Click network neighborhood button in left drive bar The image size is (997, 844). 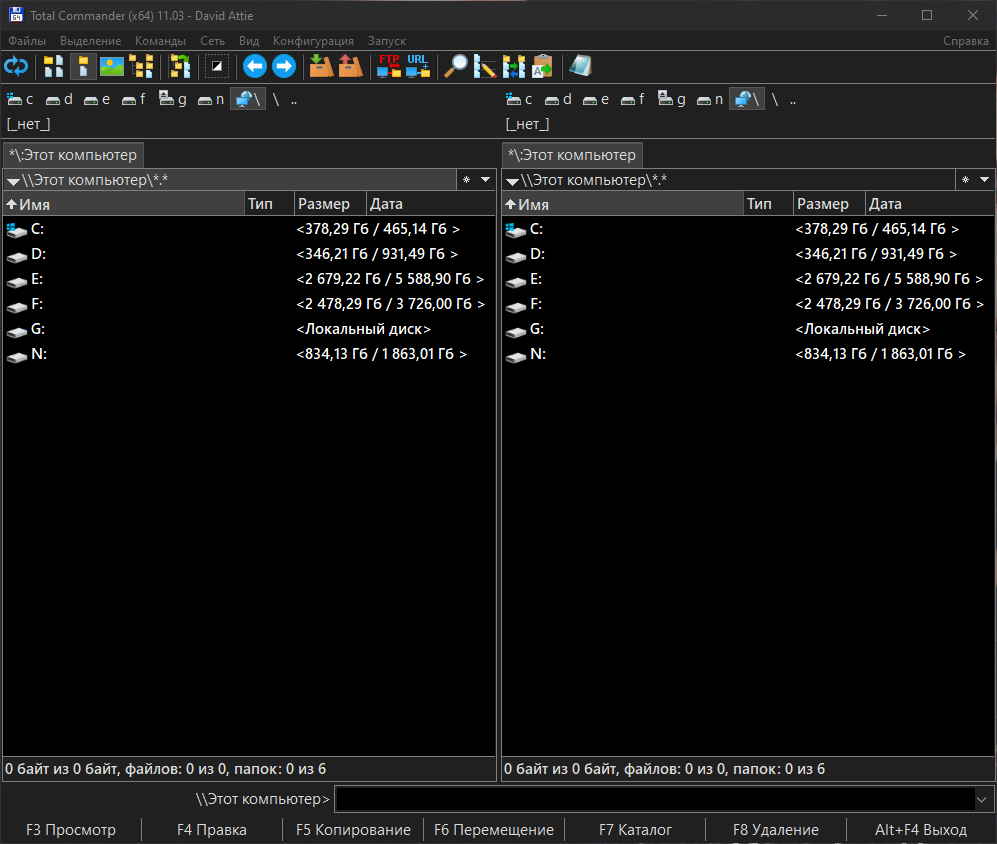pos(247,99)
